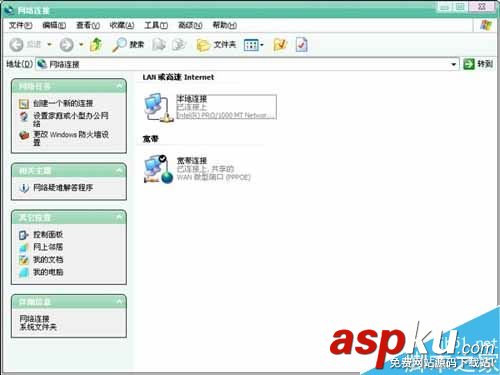Open the View (查看) menu
The image size is (500, 375).
click(x=88, y=25)
